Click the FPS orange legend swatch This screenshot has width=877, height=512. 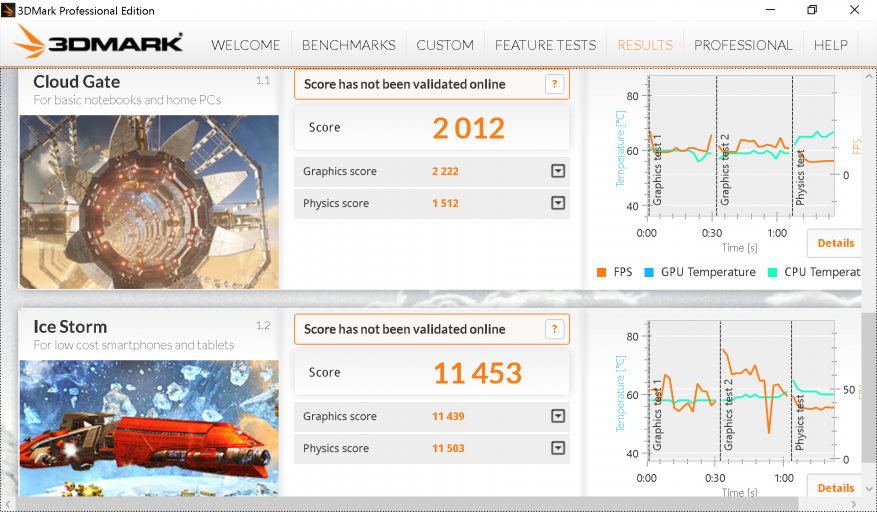[x=602, y=273]
